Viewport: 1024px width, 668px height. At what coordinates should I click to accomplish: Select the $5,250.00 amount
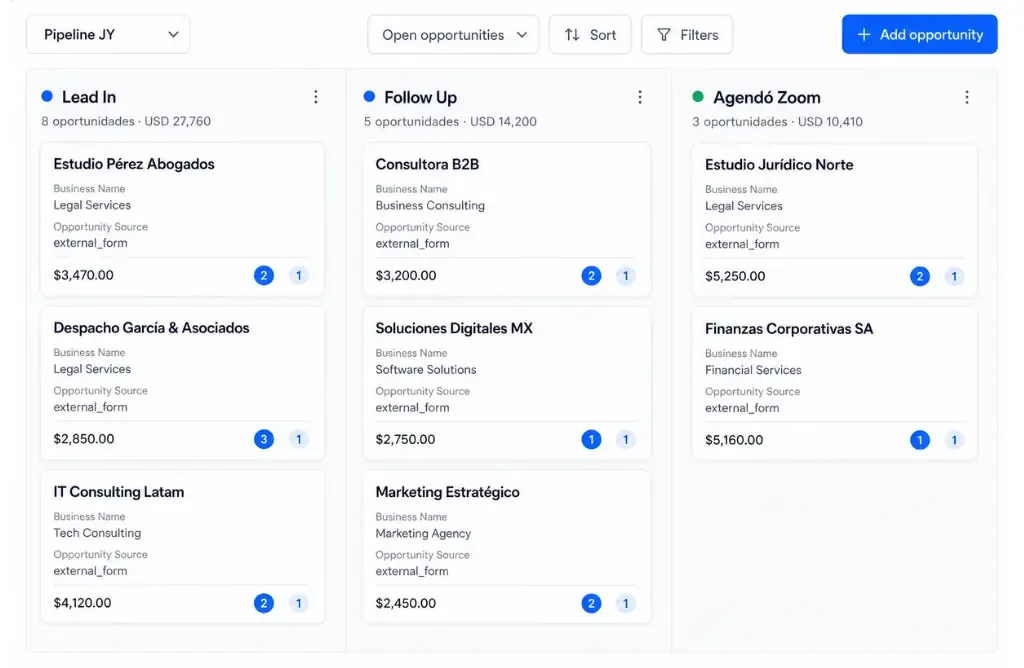[735, 277]
